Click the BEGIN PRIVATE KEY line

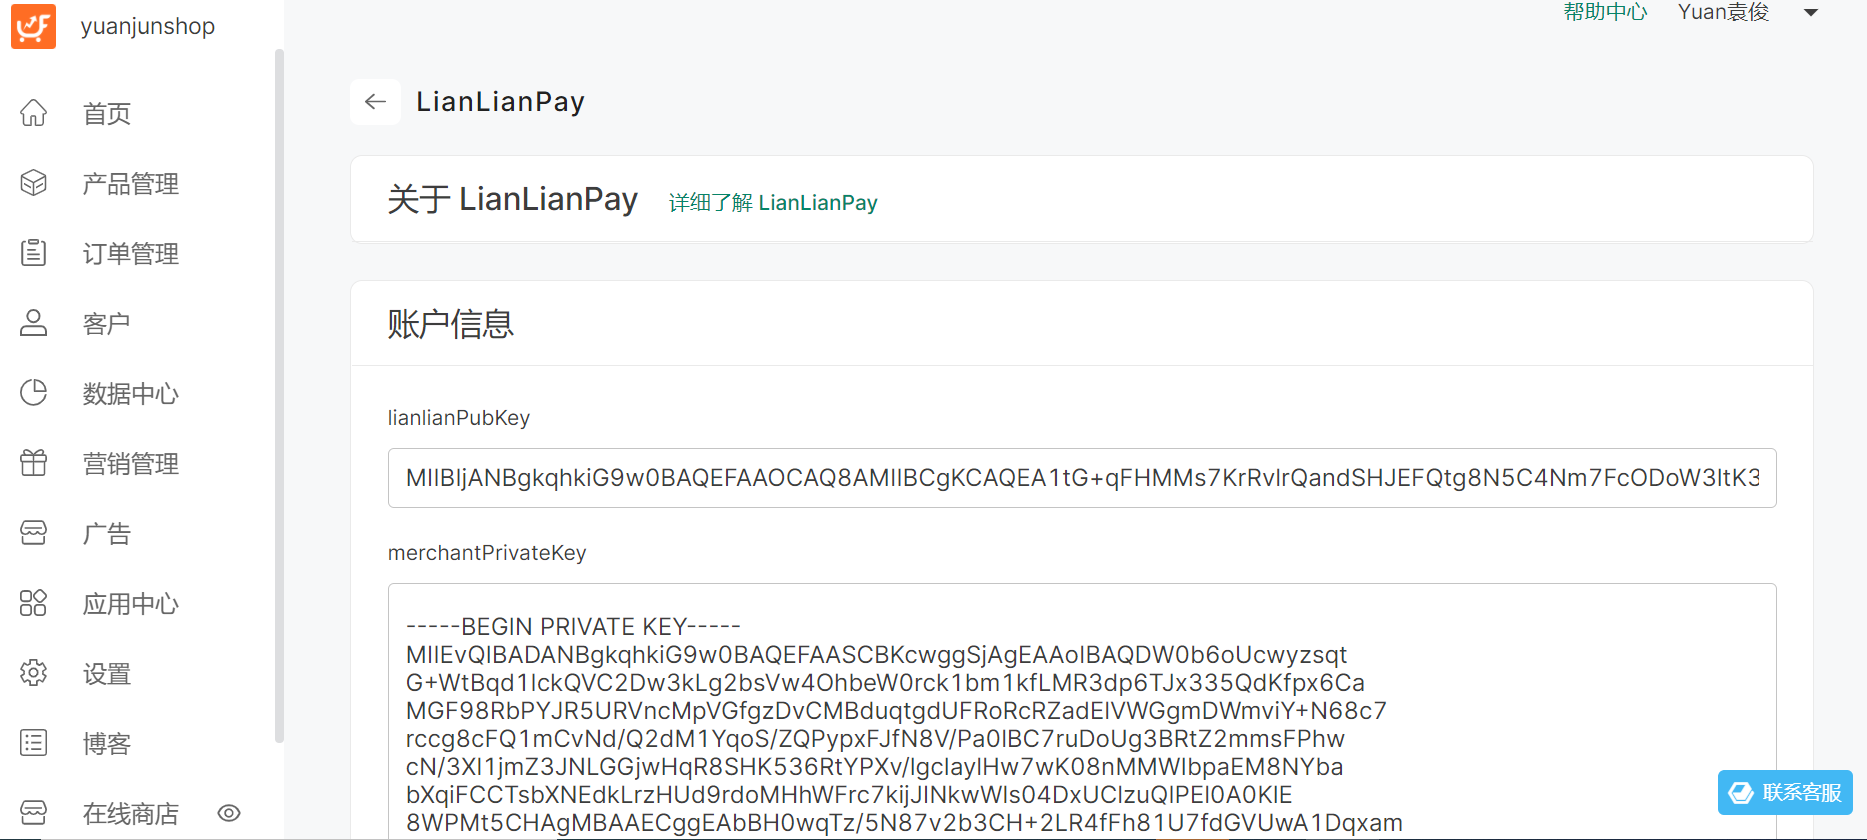pos(573,627)
